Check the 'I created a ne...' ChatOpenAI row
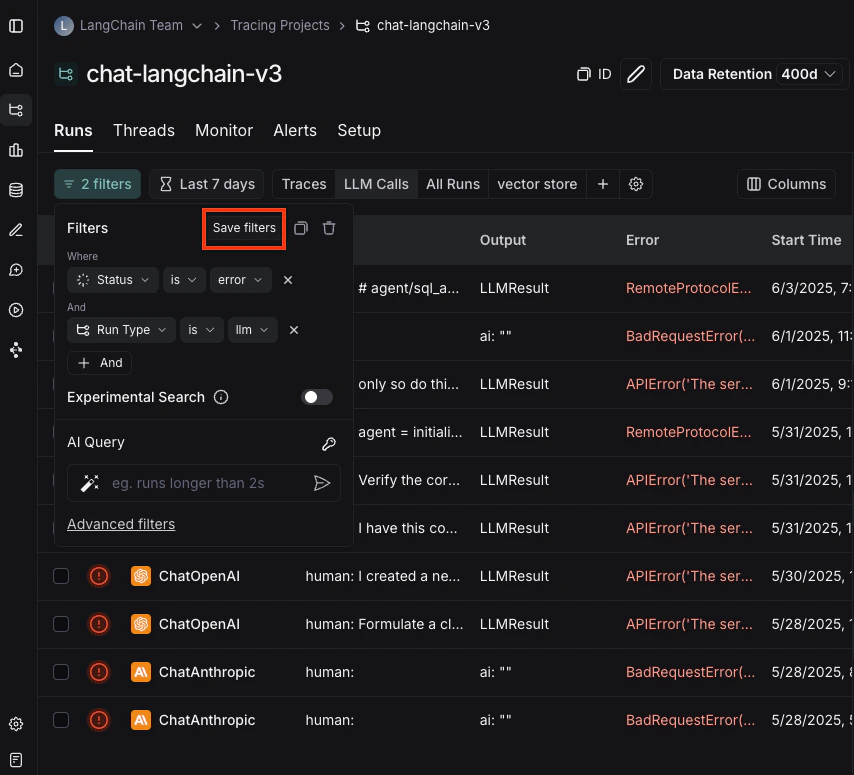Viewport: 854px width, 775px height. pos(61,576)
